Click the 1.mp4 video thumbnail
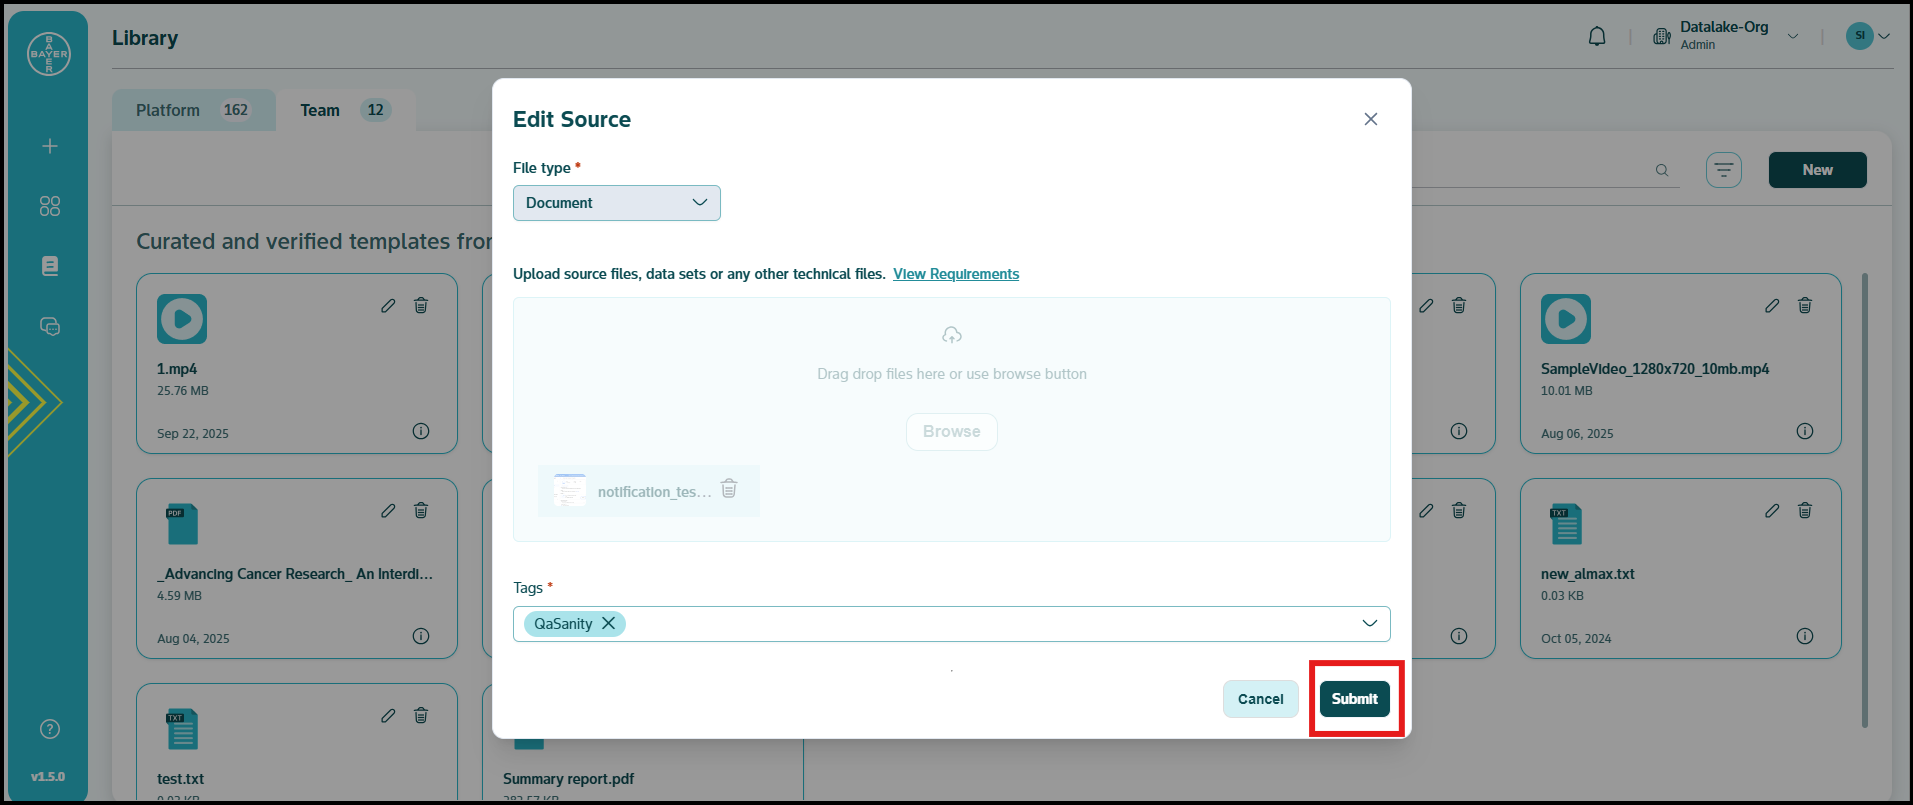Viewport: 1913px width, 805px height. click(x=182, y=319)
